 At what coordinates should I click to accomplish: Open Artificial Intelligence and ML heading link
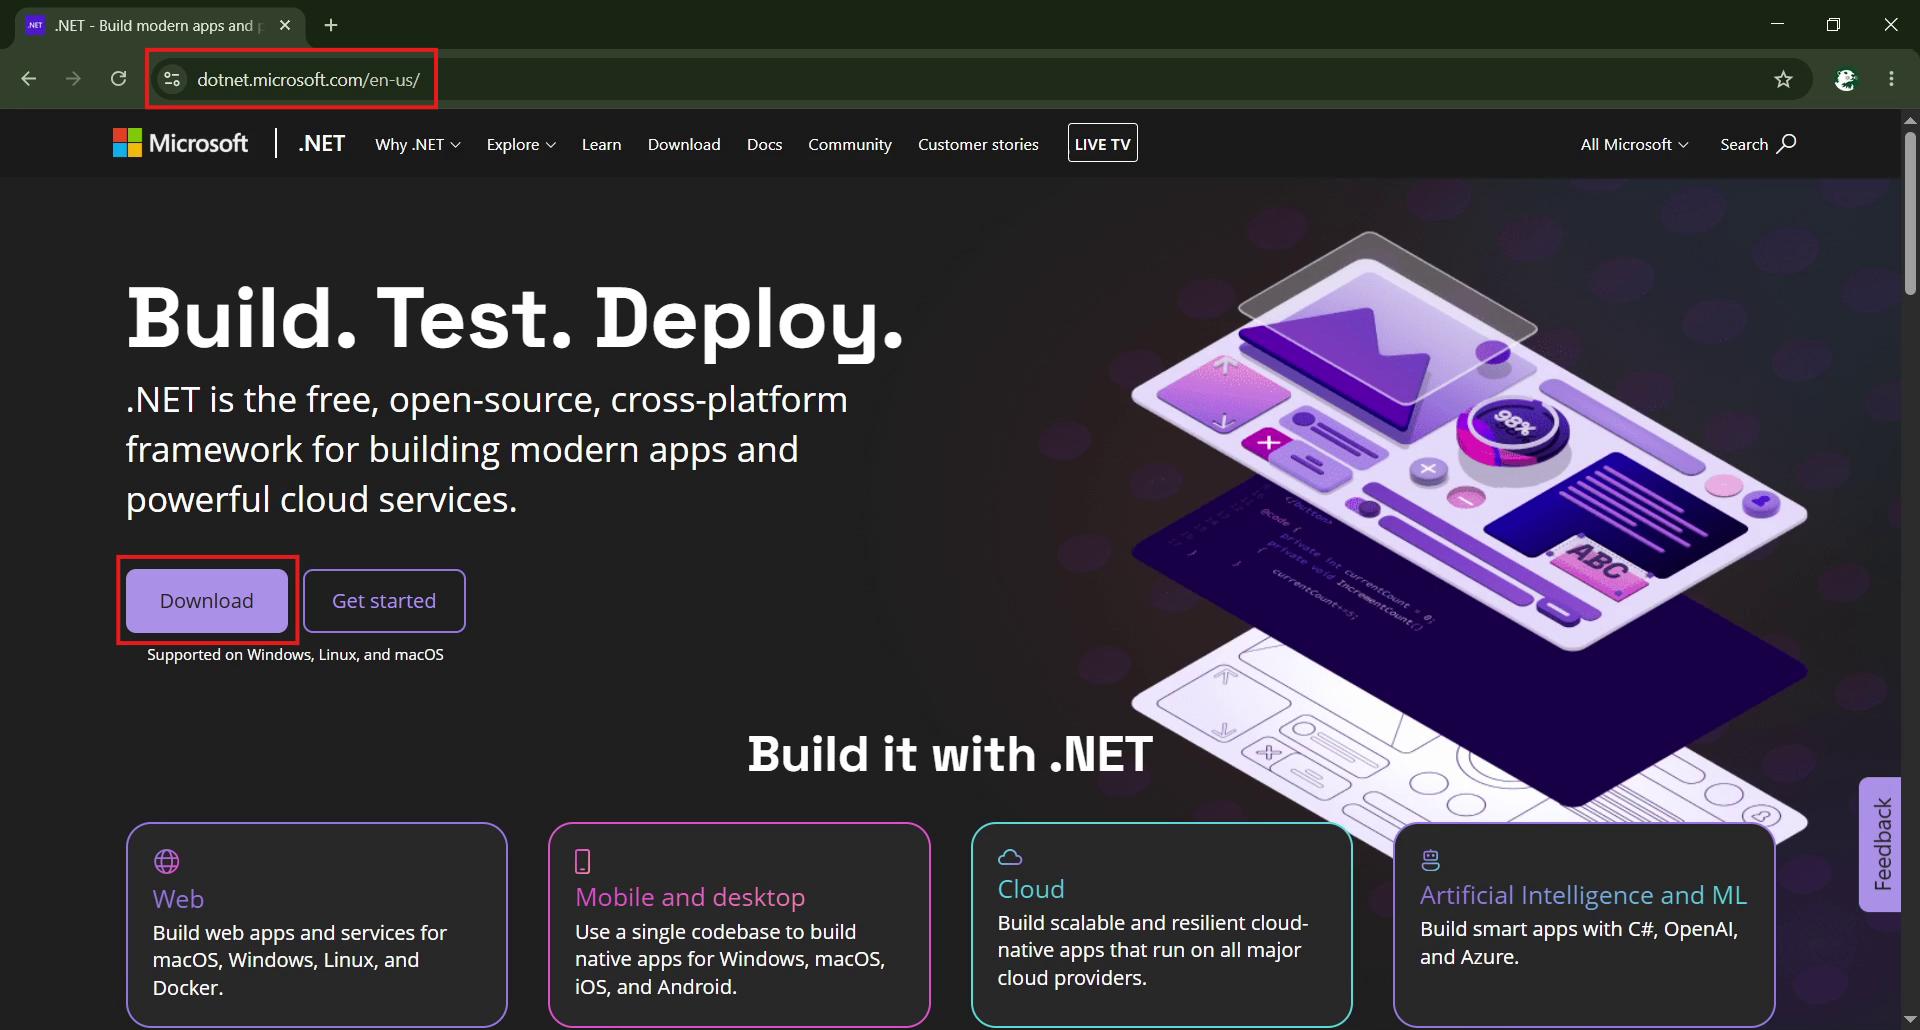point(1583,895)
